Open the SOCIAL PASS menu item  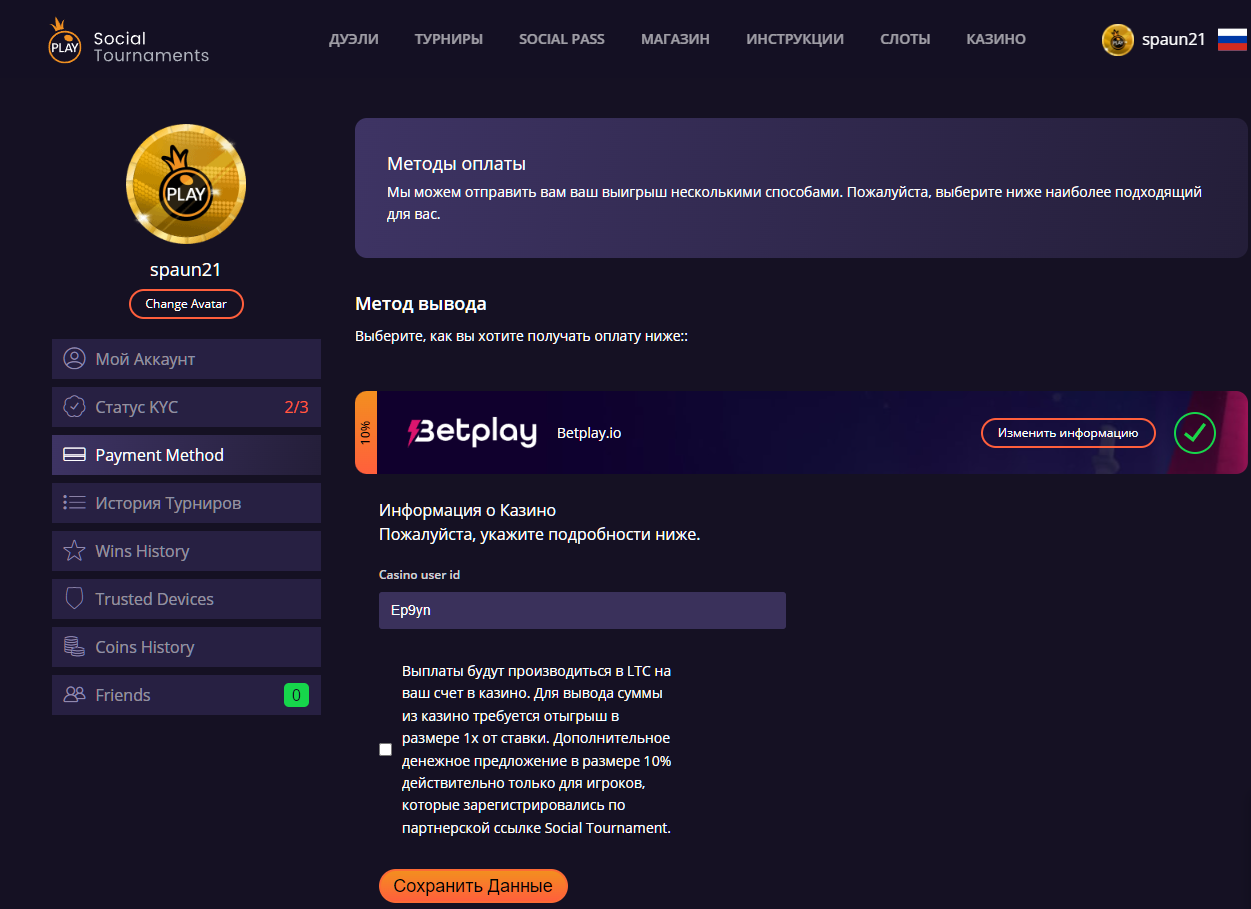562,39
